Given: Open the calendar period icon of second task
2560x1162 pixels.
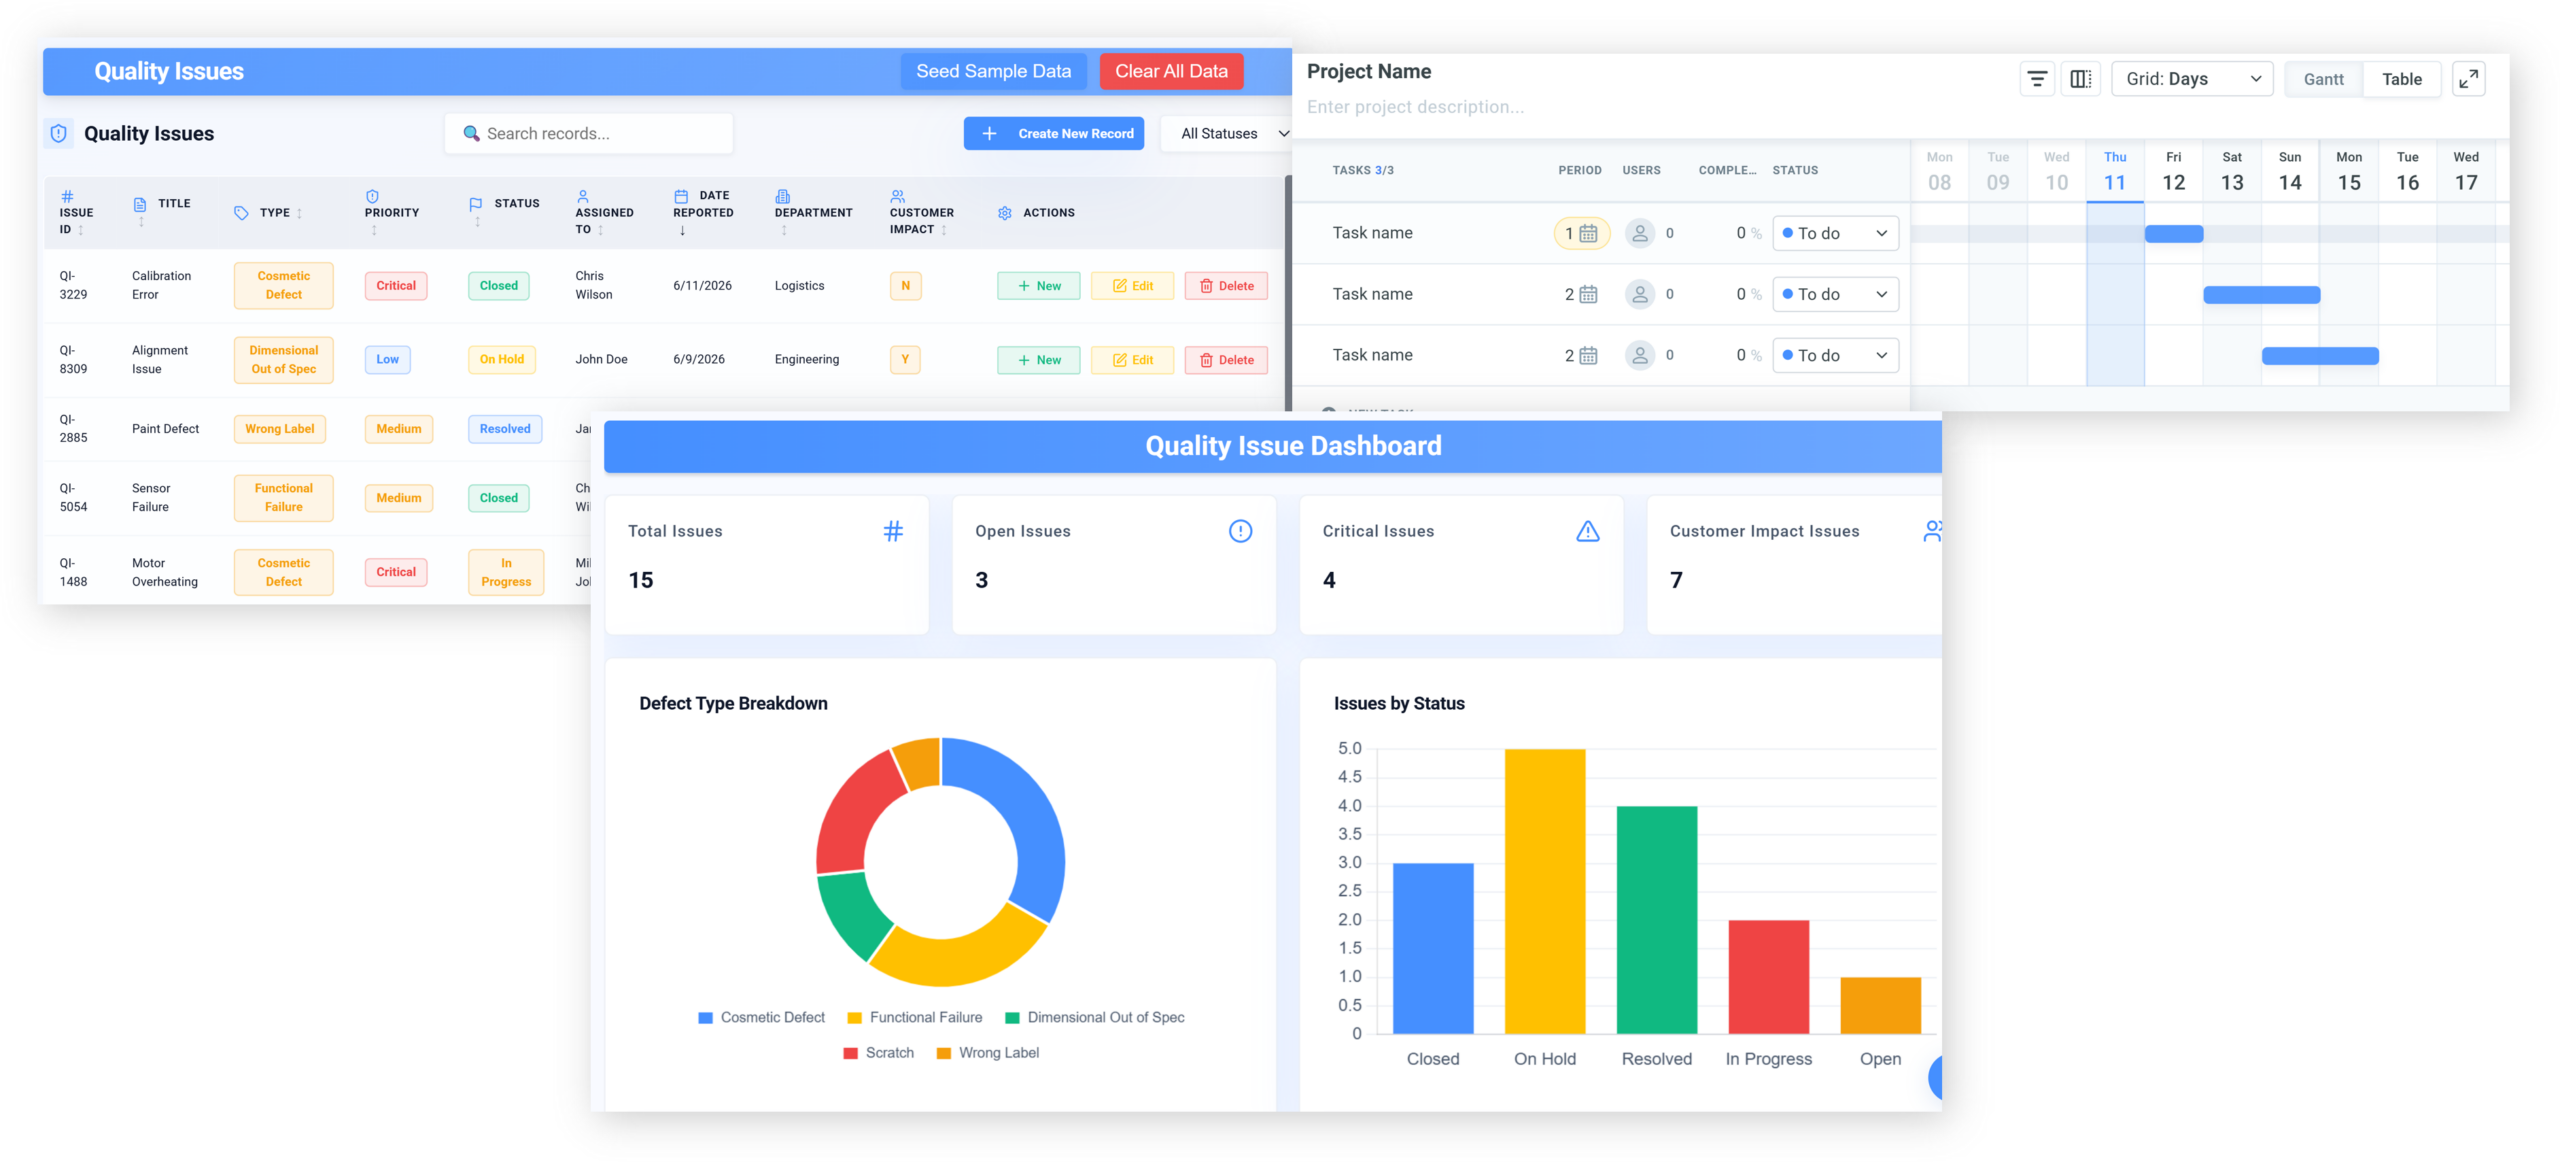Looking at the screenshot, I should pyautogui.click(x=1587, y=295).
